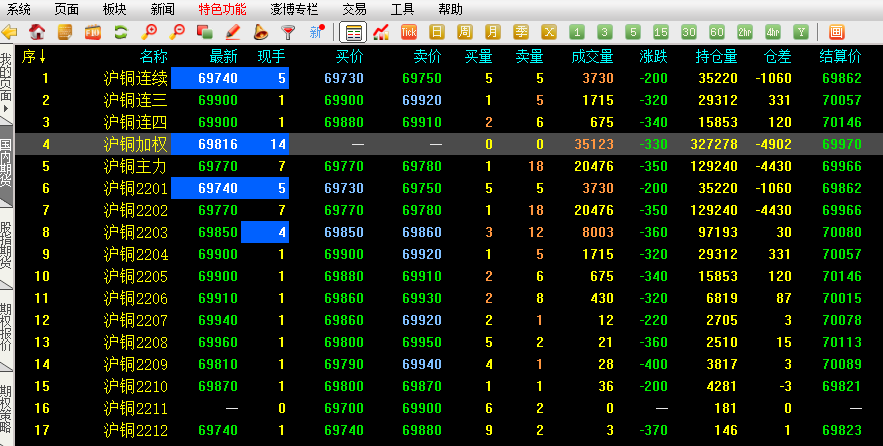Open the 特色功能 menu
Screen dimensions: 883x446
pyautogui.click(x=222, y=9)
